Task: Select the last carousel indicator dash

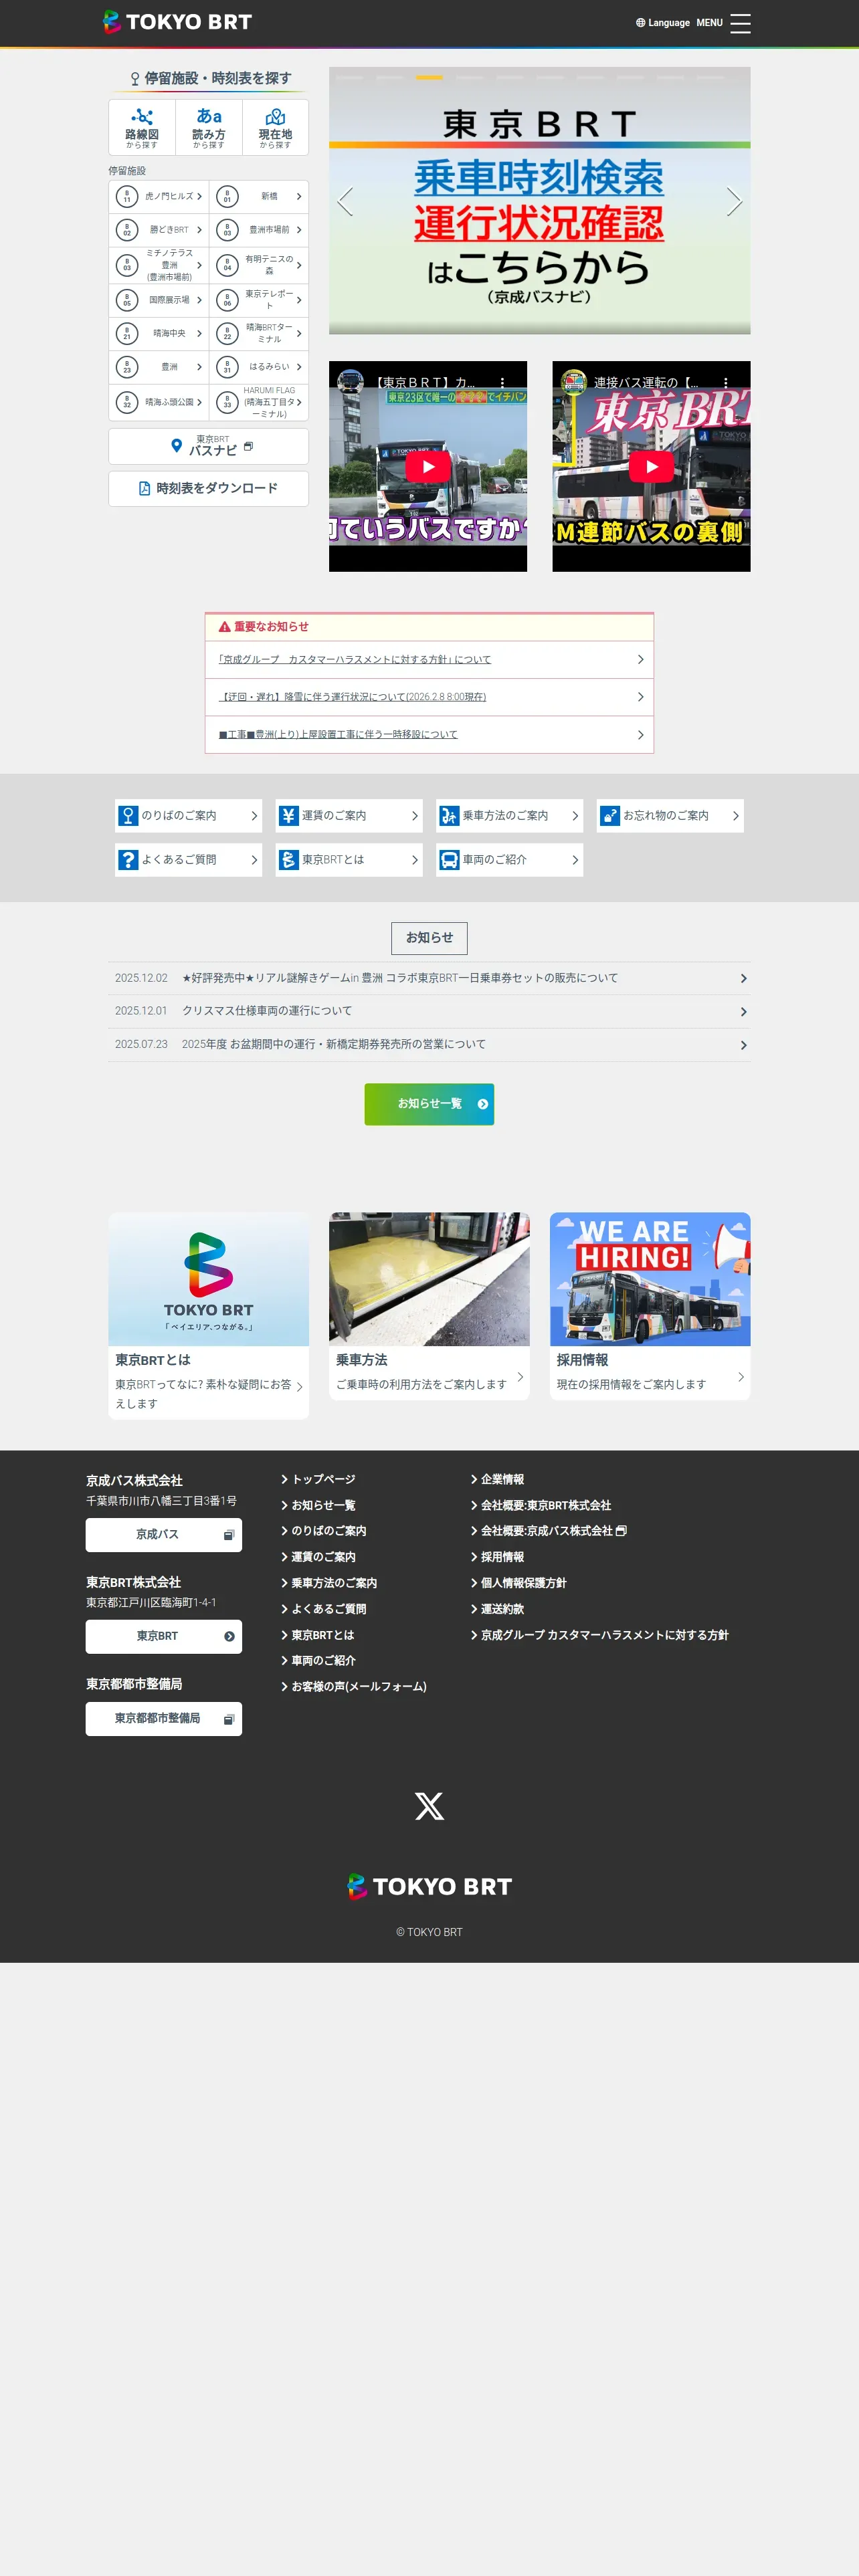Action: 710,77
